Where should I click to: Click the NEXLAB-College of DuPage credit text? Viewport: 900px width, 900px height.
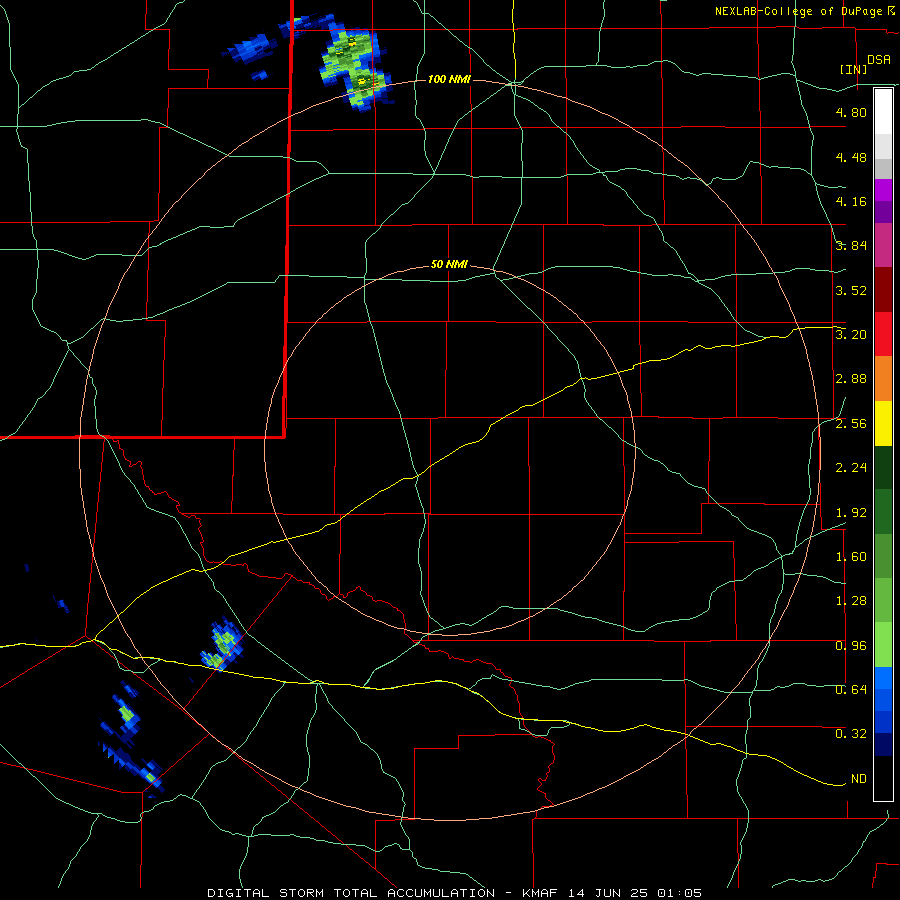pyautogui.click(x=798, y=11)
